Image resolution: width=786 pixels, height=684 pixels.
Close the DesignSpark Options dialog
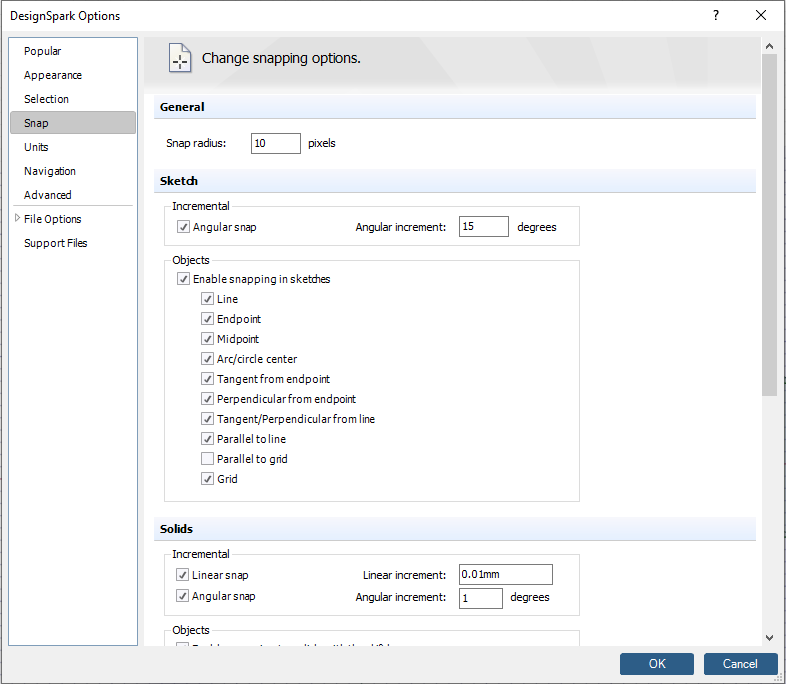(x=760, y=16)
